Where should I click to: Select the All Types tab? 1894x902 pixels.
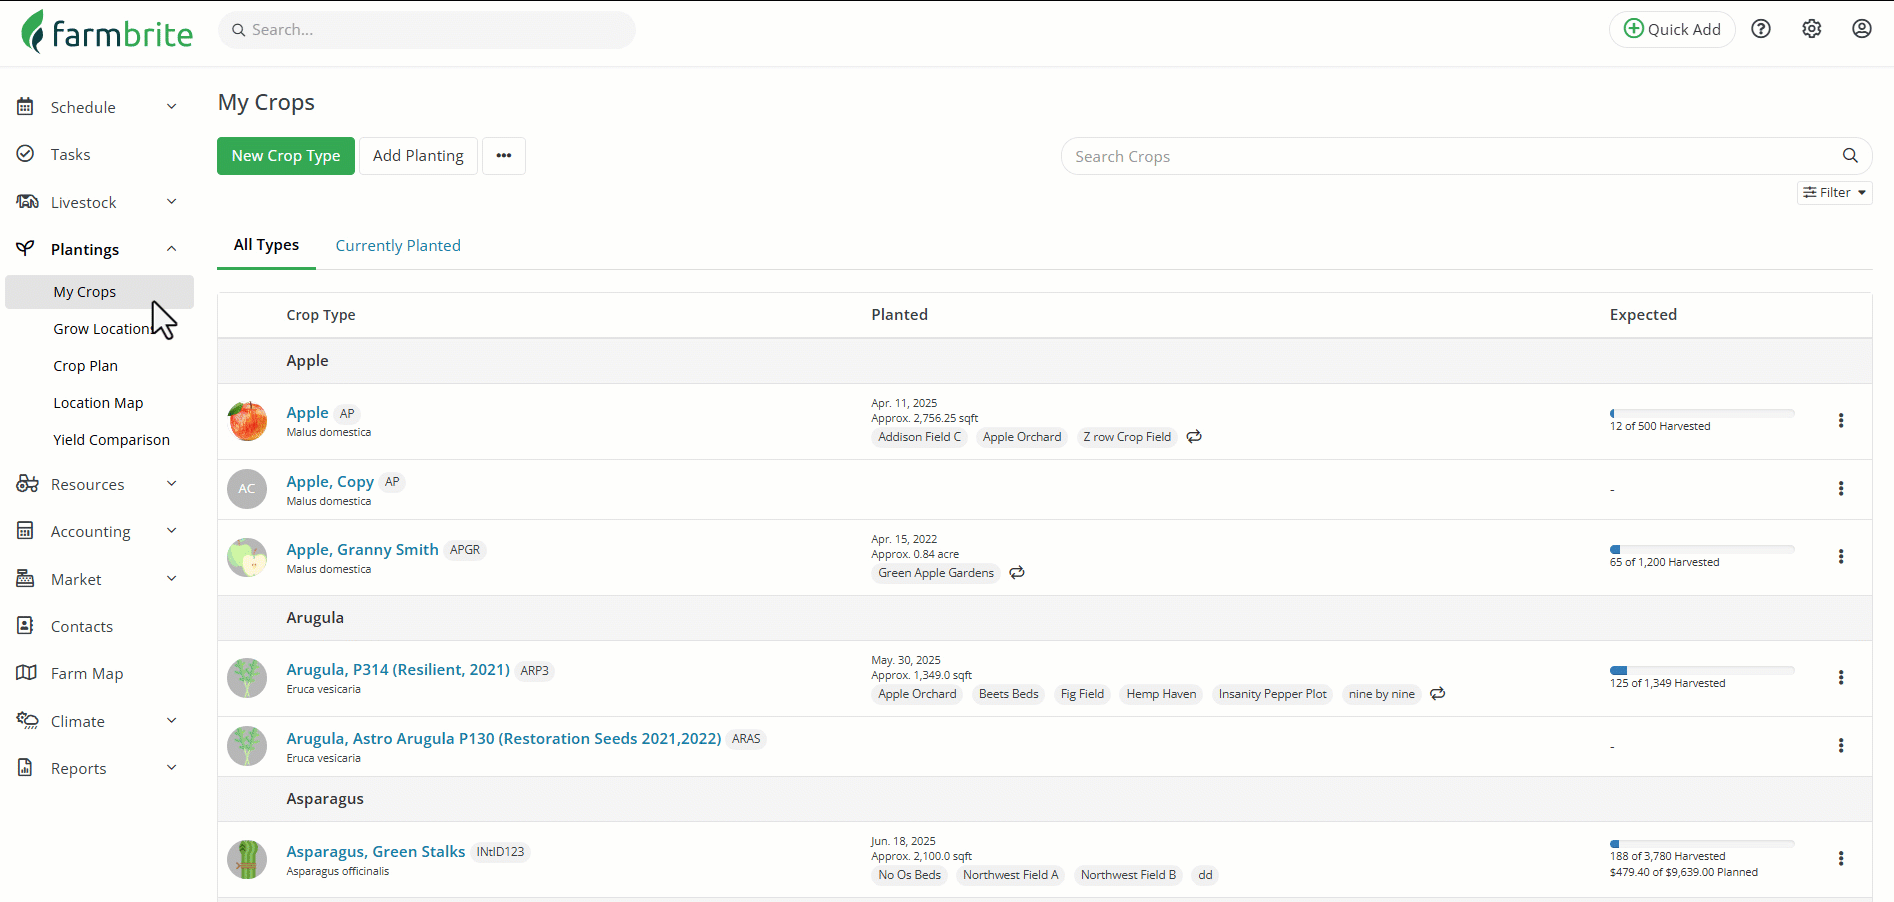(x=266, y=245)
